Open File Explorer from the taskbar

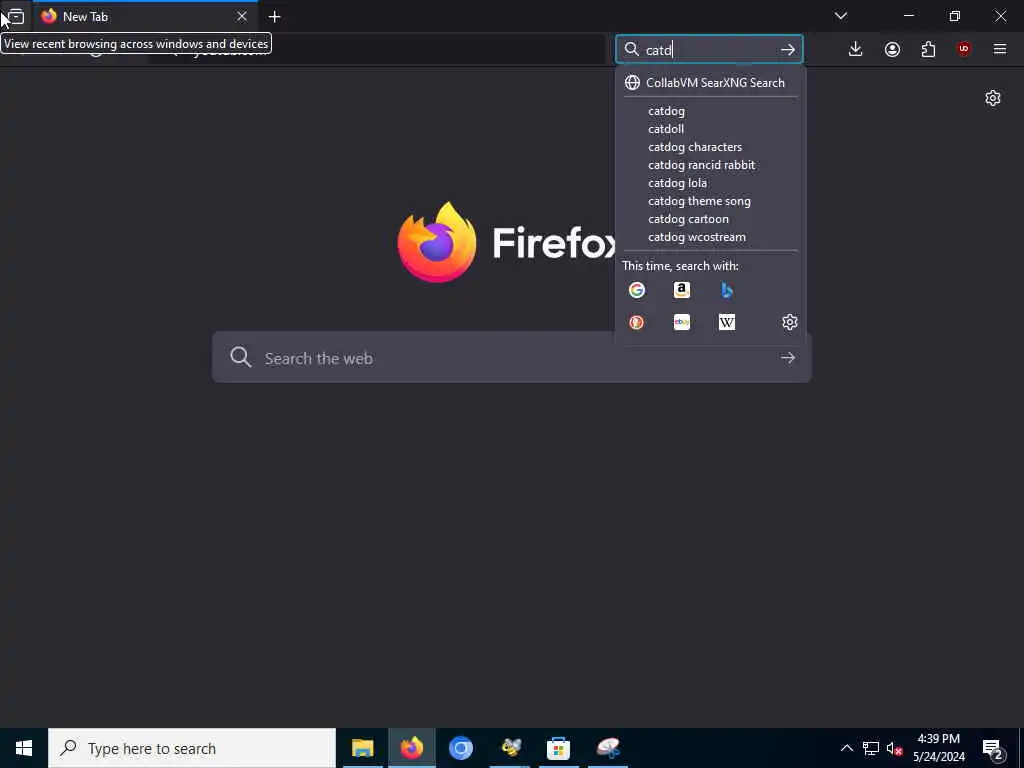(x=362, y=748)
